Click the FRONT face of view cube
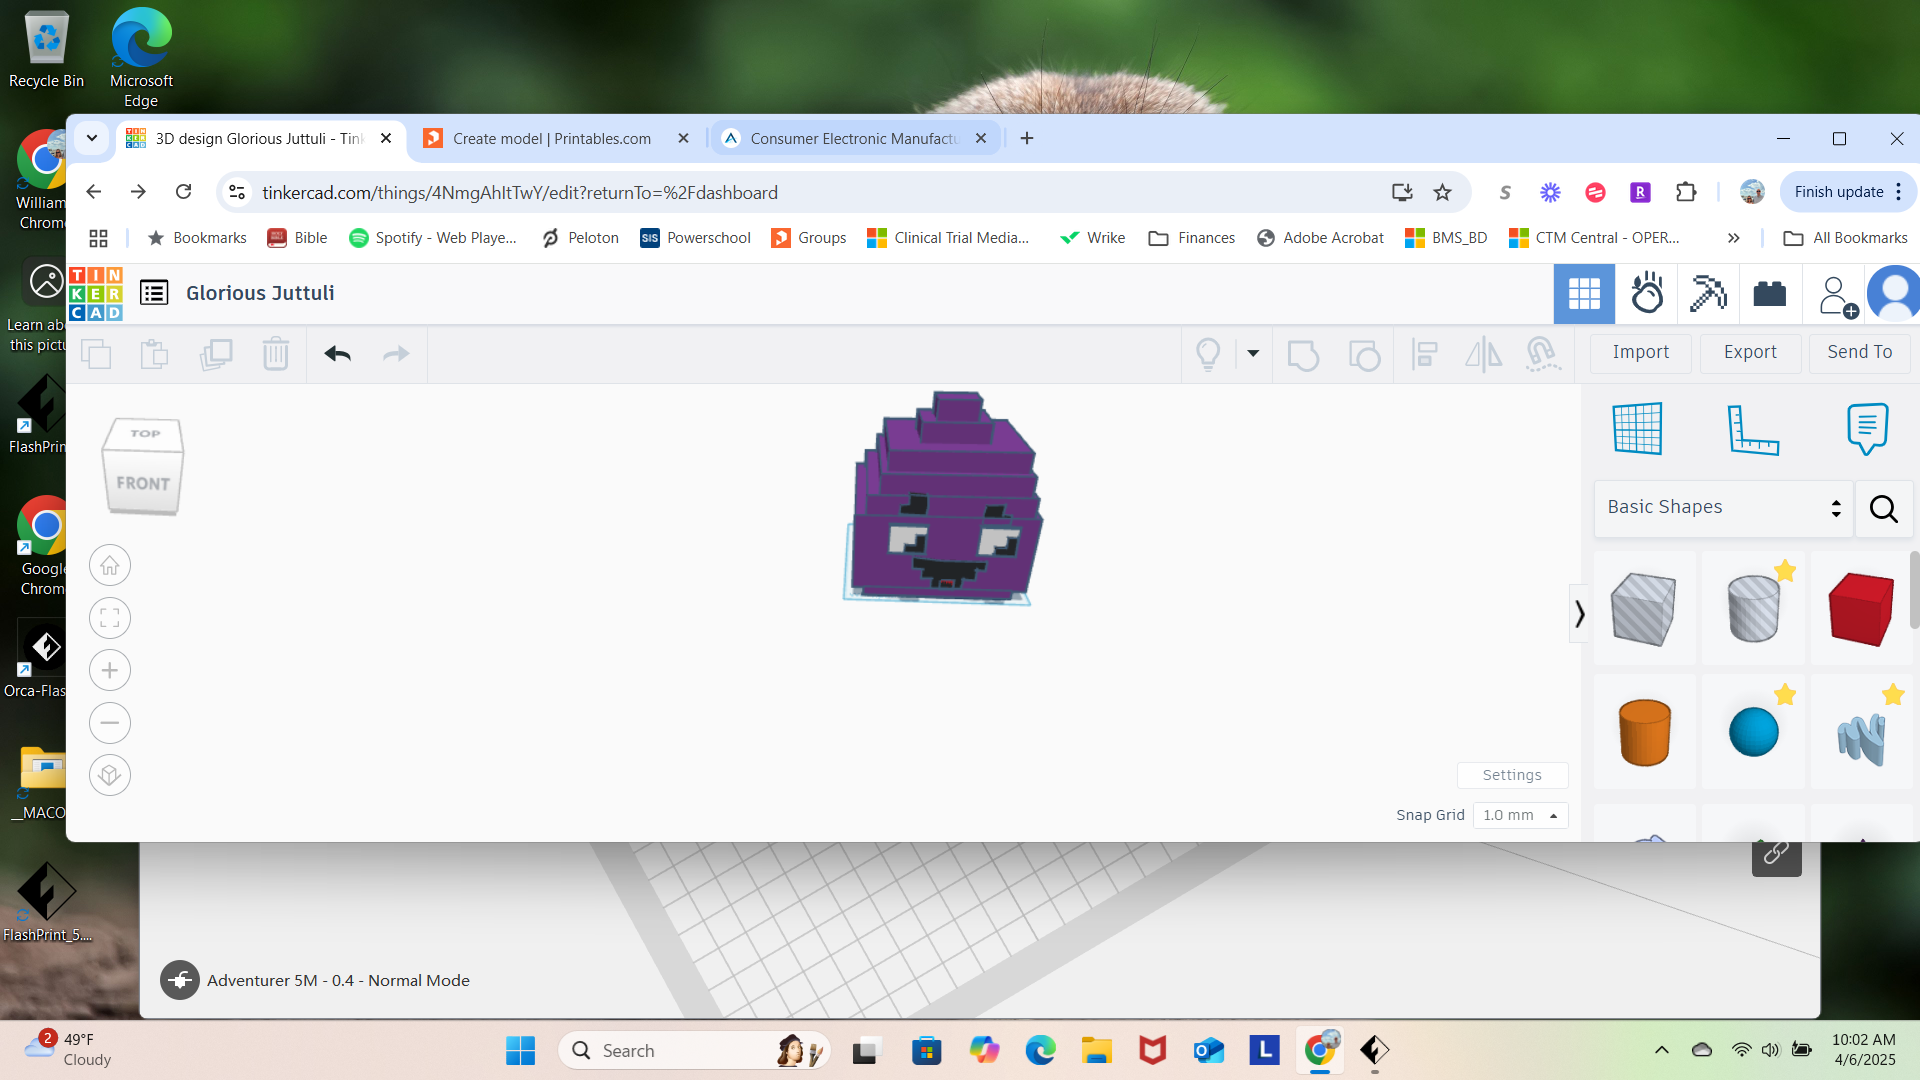This screenshot has height=1080, width=1920. [143, 483]
